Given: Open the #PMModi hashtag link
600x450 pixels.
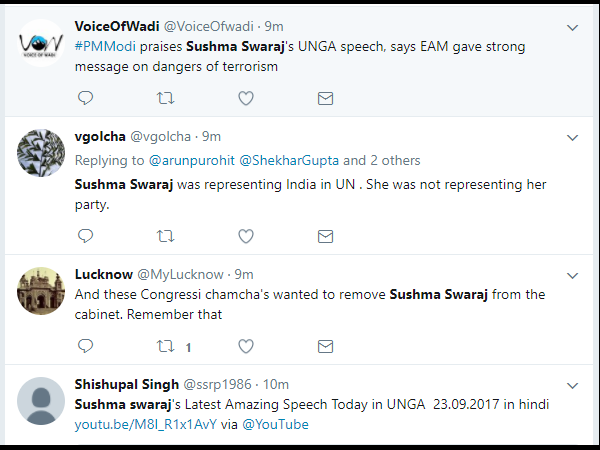Looking at the screenshot, I should (108, 46).
